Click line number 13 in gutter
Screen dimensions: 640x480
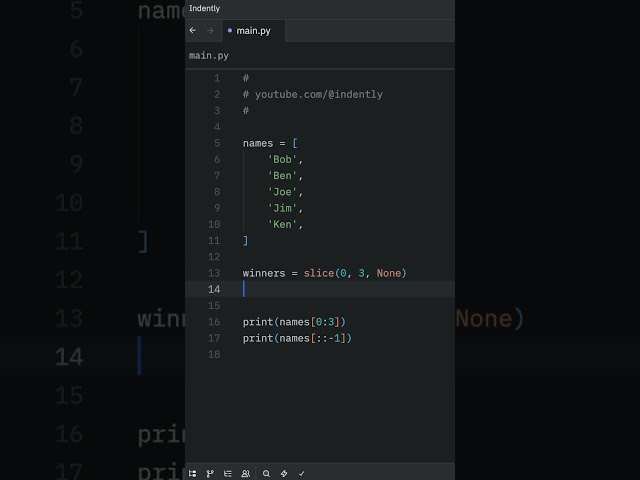(x=214, y=273)
